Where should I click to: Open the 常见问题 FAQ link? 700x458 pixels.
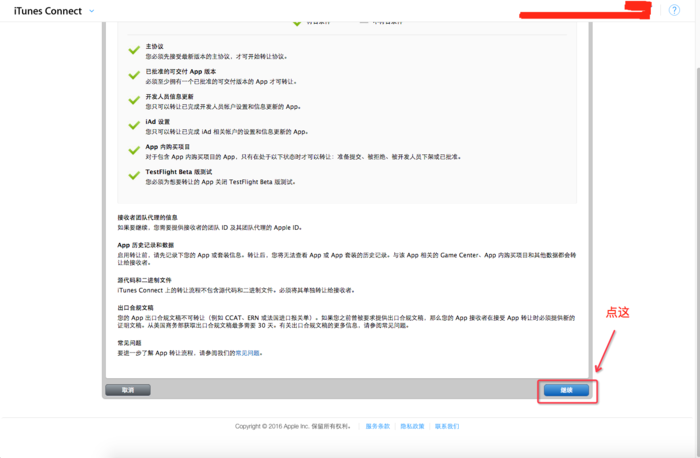[248, 353]
